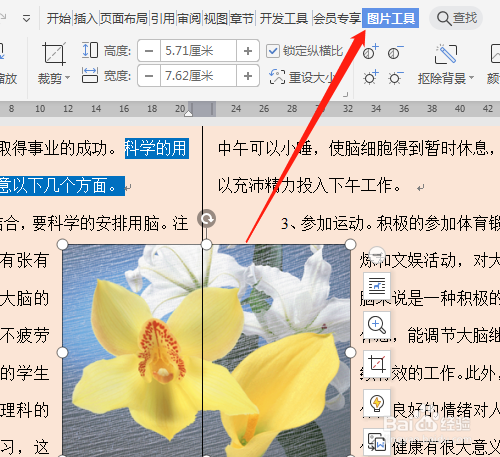Increase the 高度 value with plus button
The image size is (500, 457).
coord(248,51)
